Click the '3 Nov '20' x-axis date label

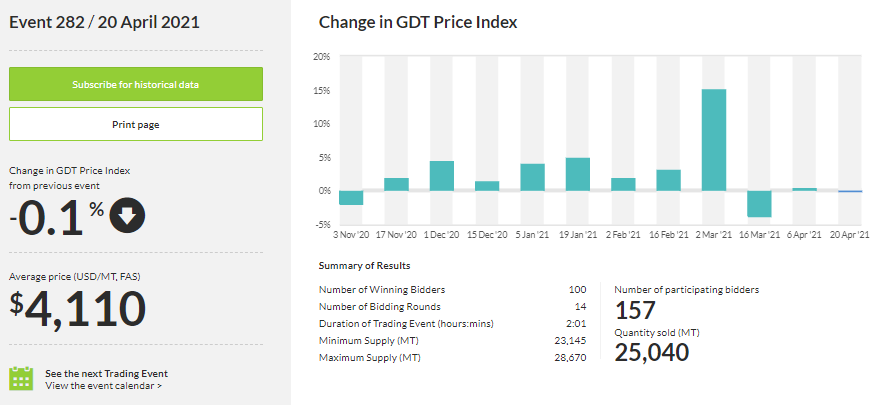point(351,235)
